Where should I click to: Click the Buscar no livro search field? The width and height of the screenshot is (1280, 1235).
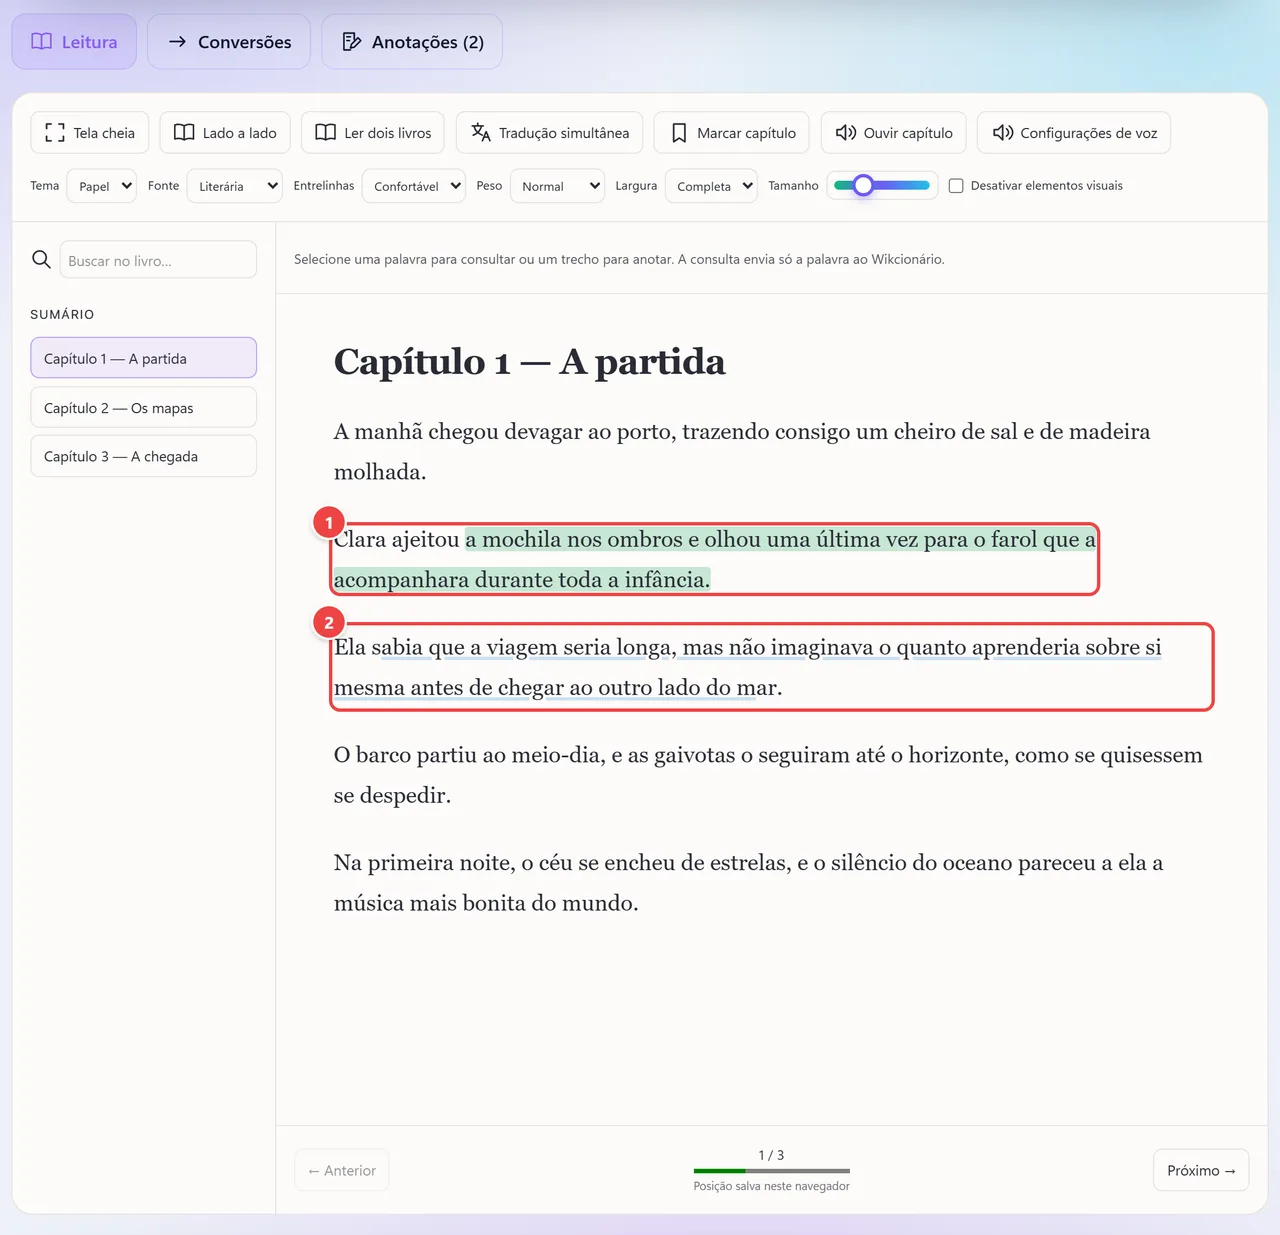(x=158, y=260)
